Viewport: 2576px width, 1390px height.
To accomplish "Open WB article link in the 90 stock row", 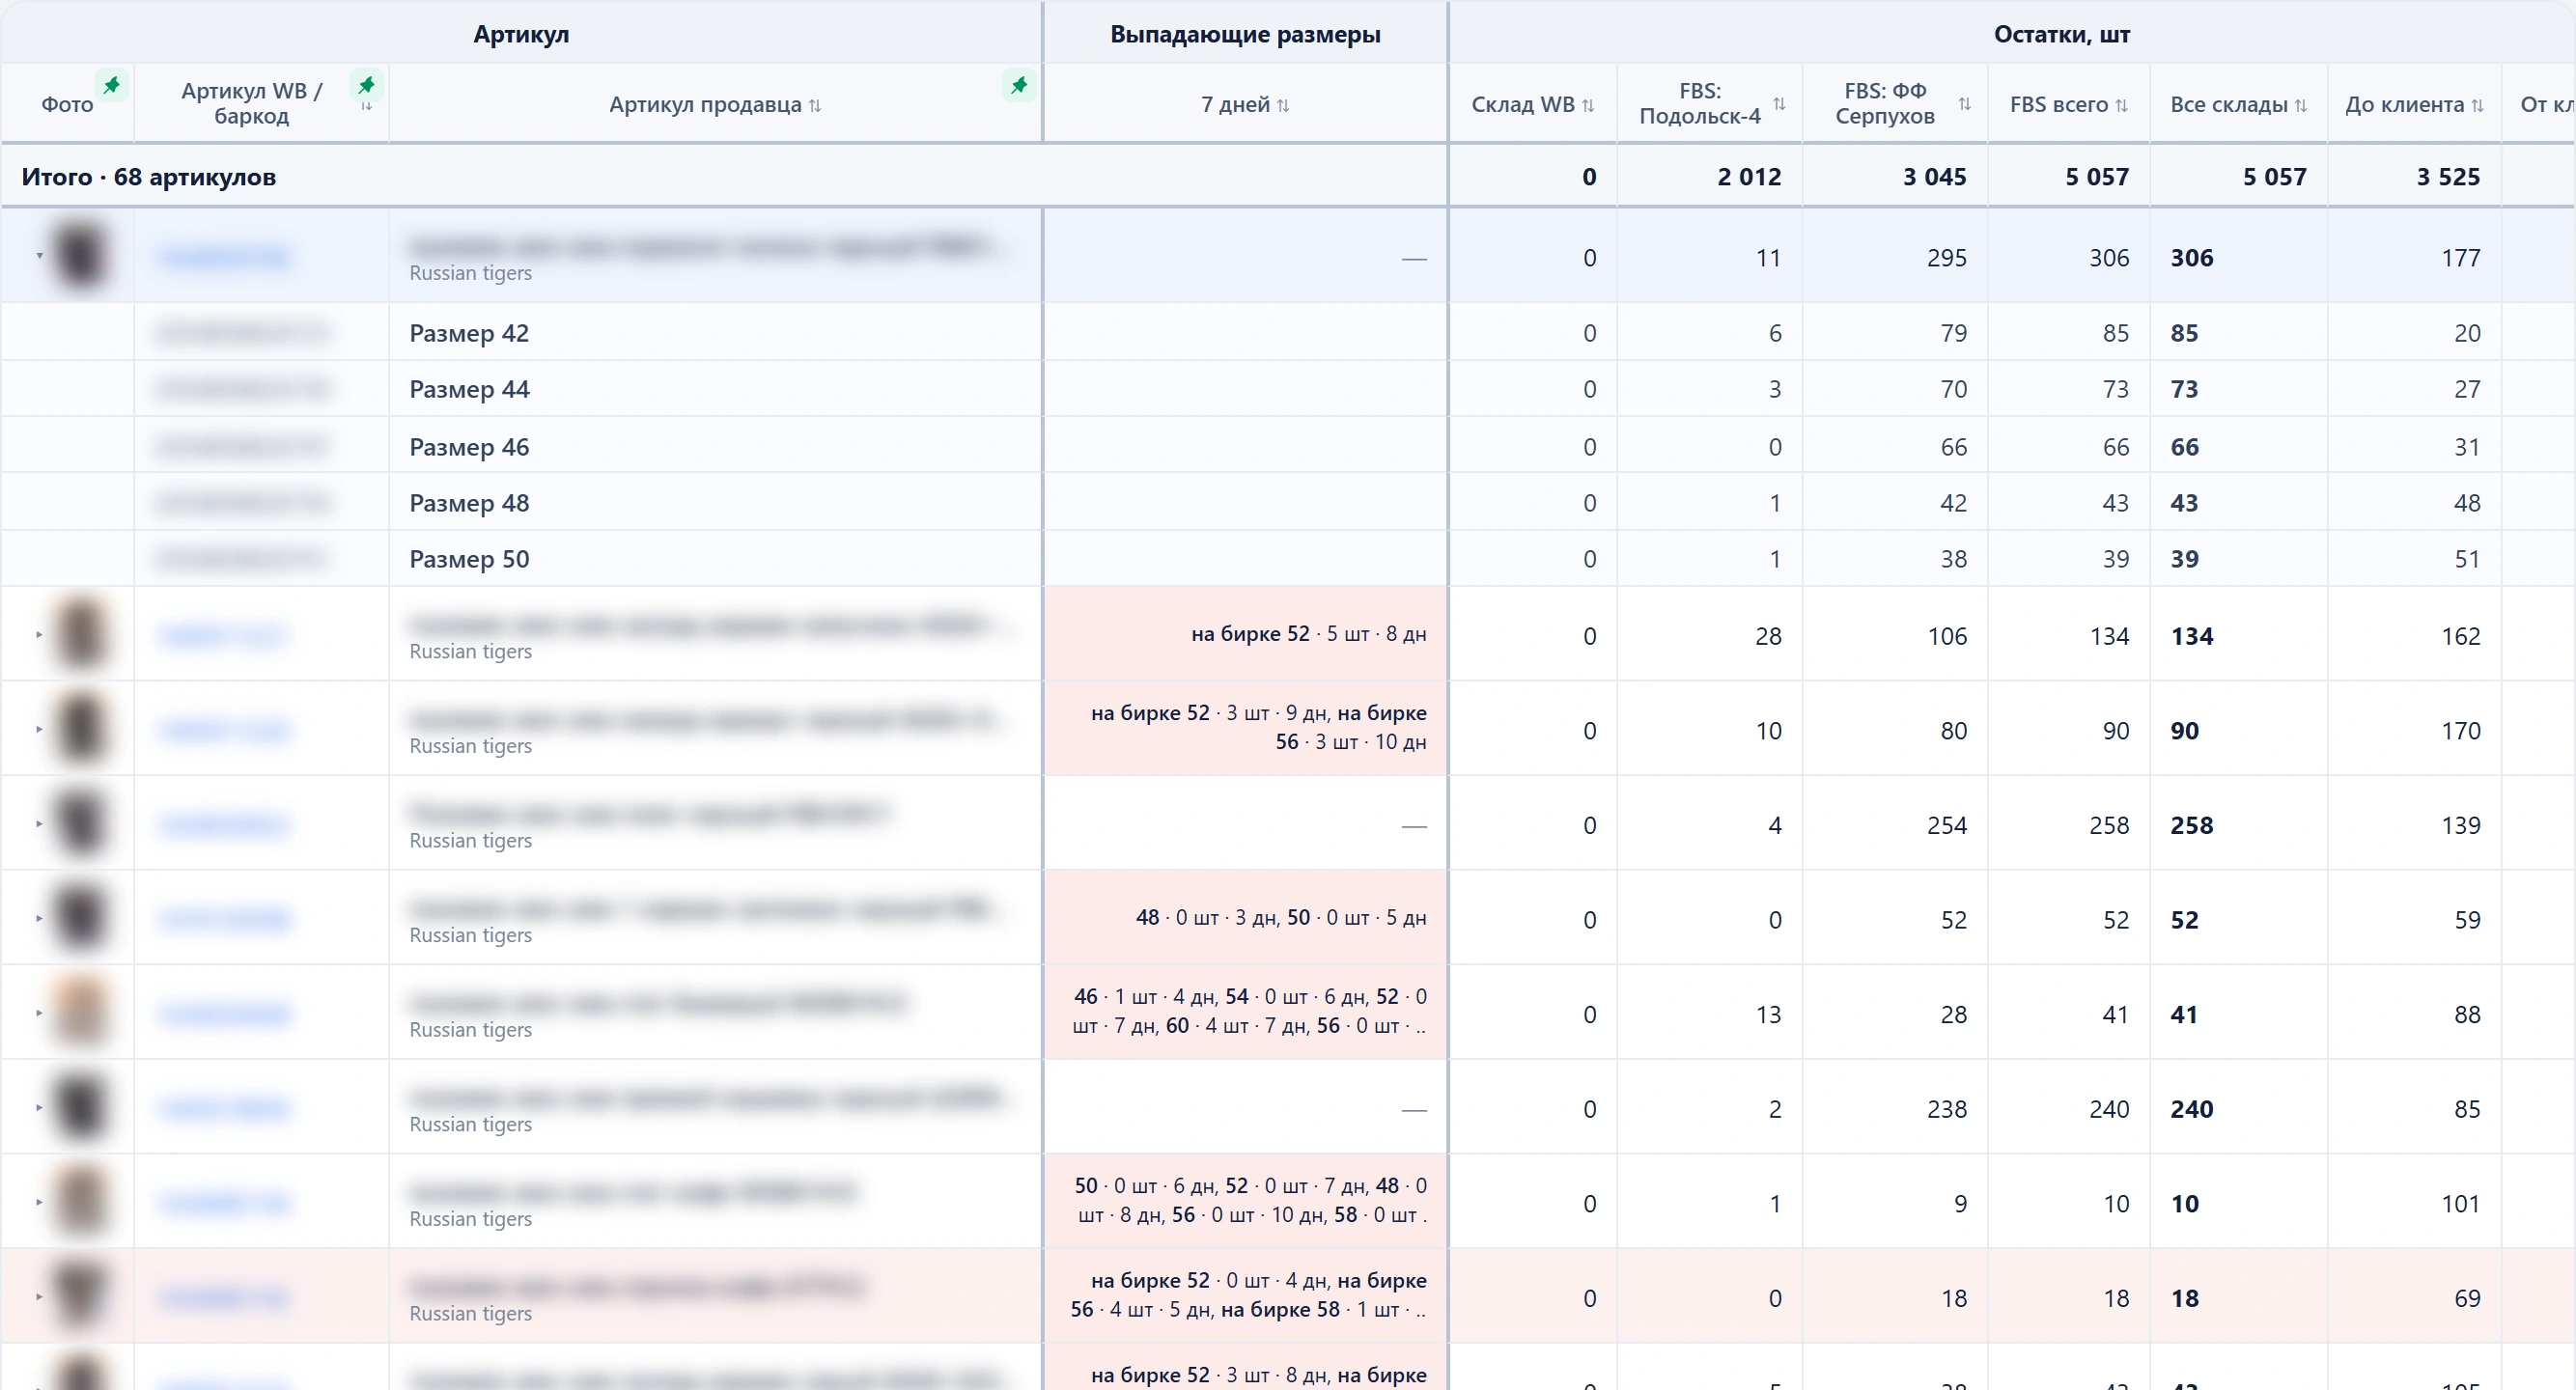I will [224, 731].
